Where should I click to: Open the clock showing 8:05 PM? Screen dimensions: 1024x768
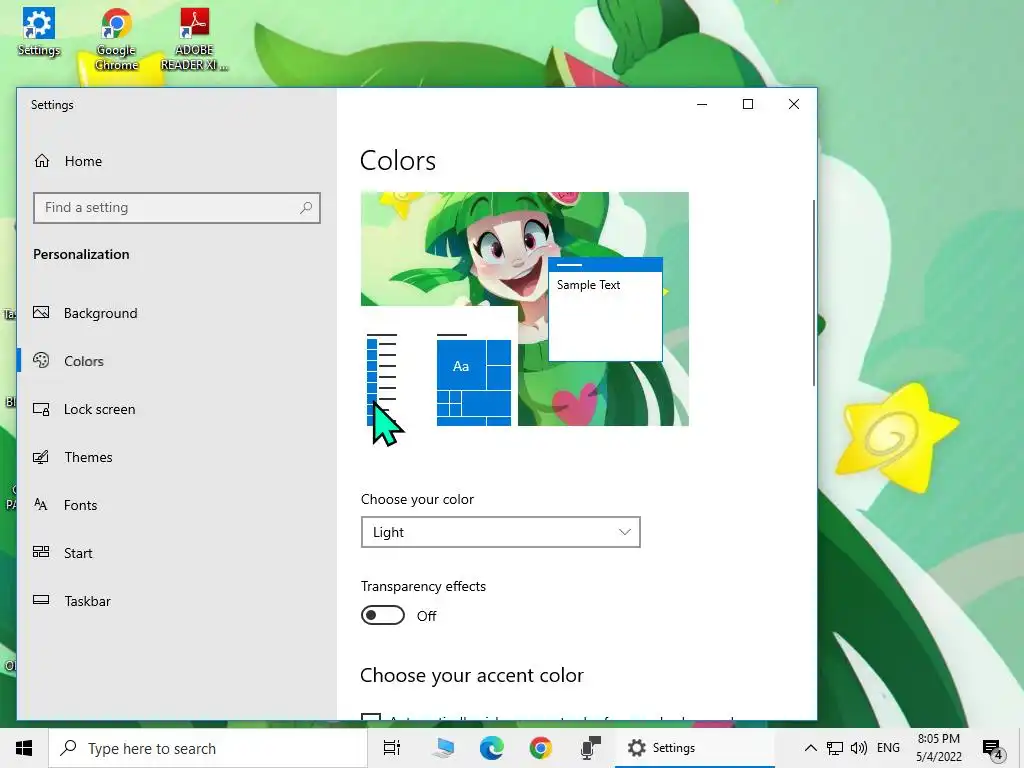pos(938,748)
